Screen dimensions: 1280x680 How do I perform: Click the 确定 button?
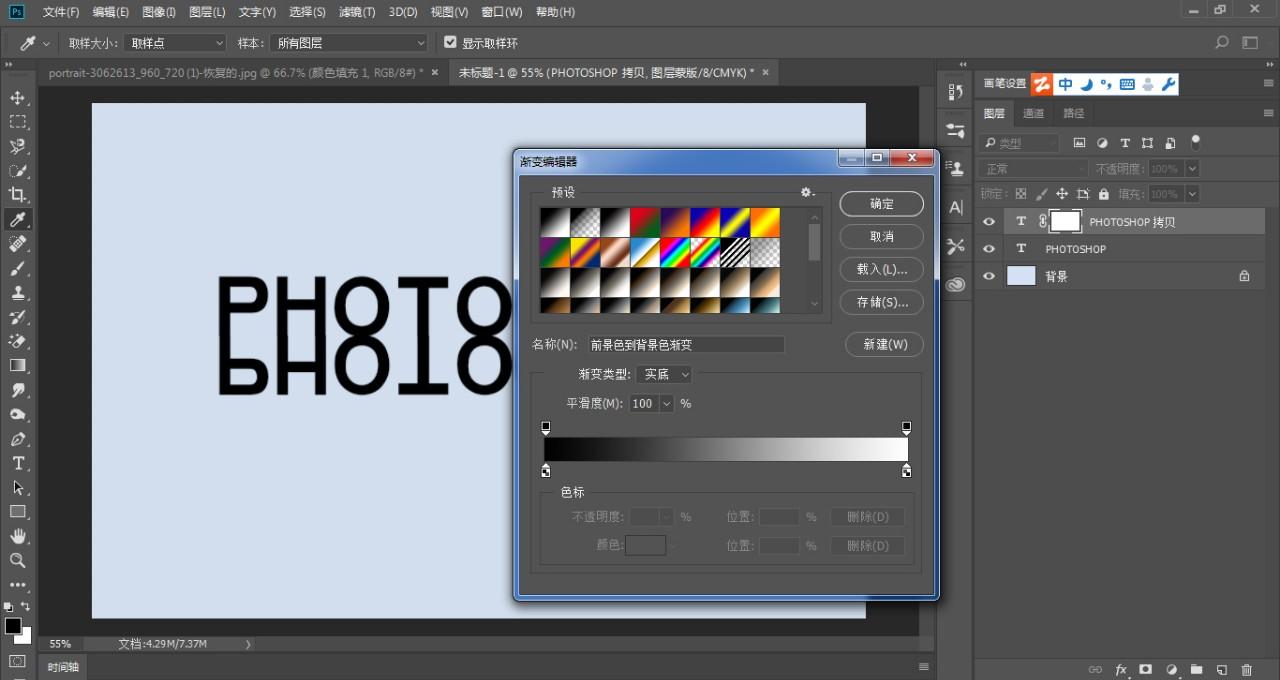pyautogui.click(x=882, y=203)
